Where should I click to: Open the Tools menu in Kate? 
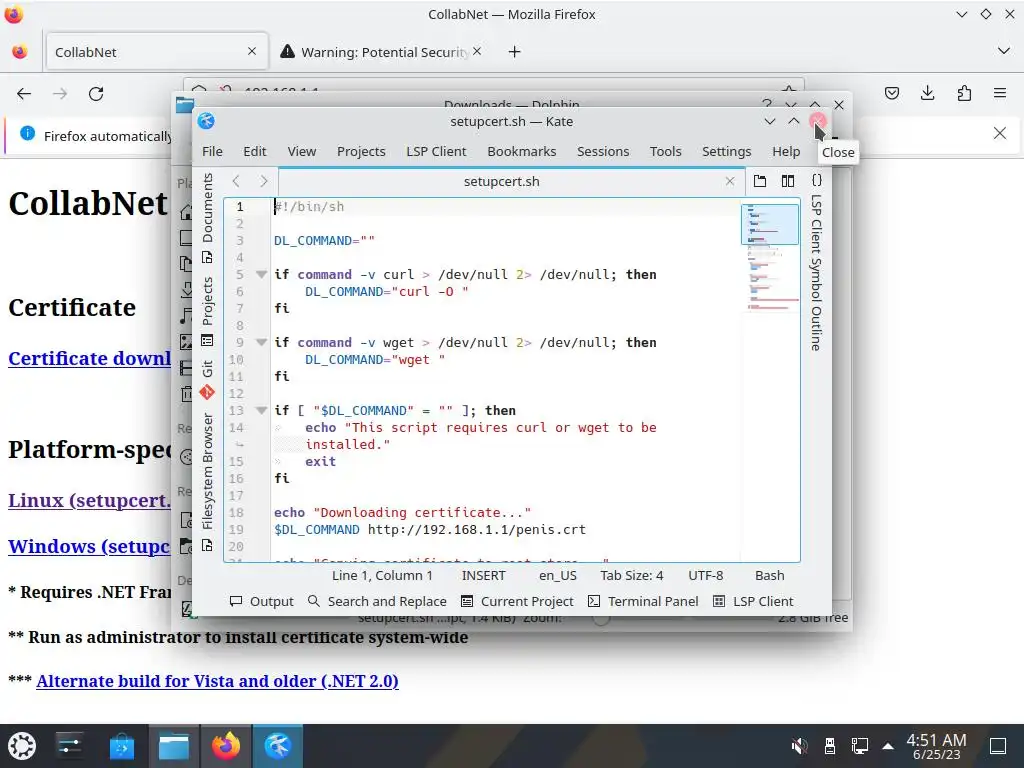tap(665, 152)
